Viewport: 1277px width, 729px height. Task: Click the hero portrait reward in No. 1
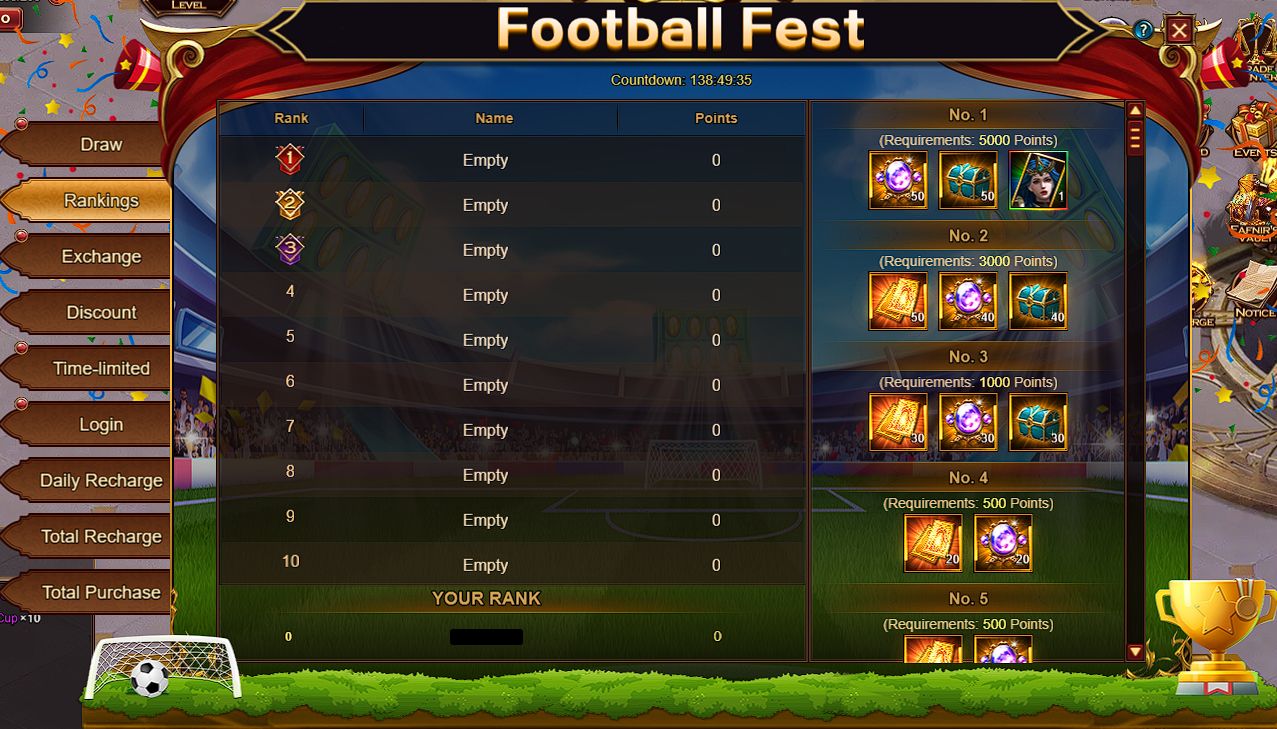click(1038, 180)
